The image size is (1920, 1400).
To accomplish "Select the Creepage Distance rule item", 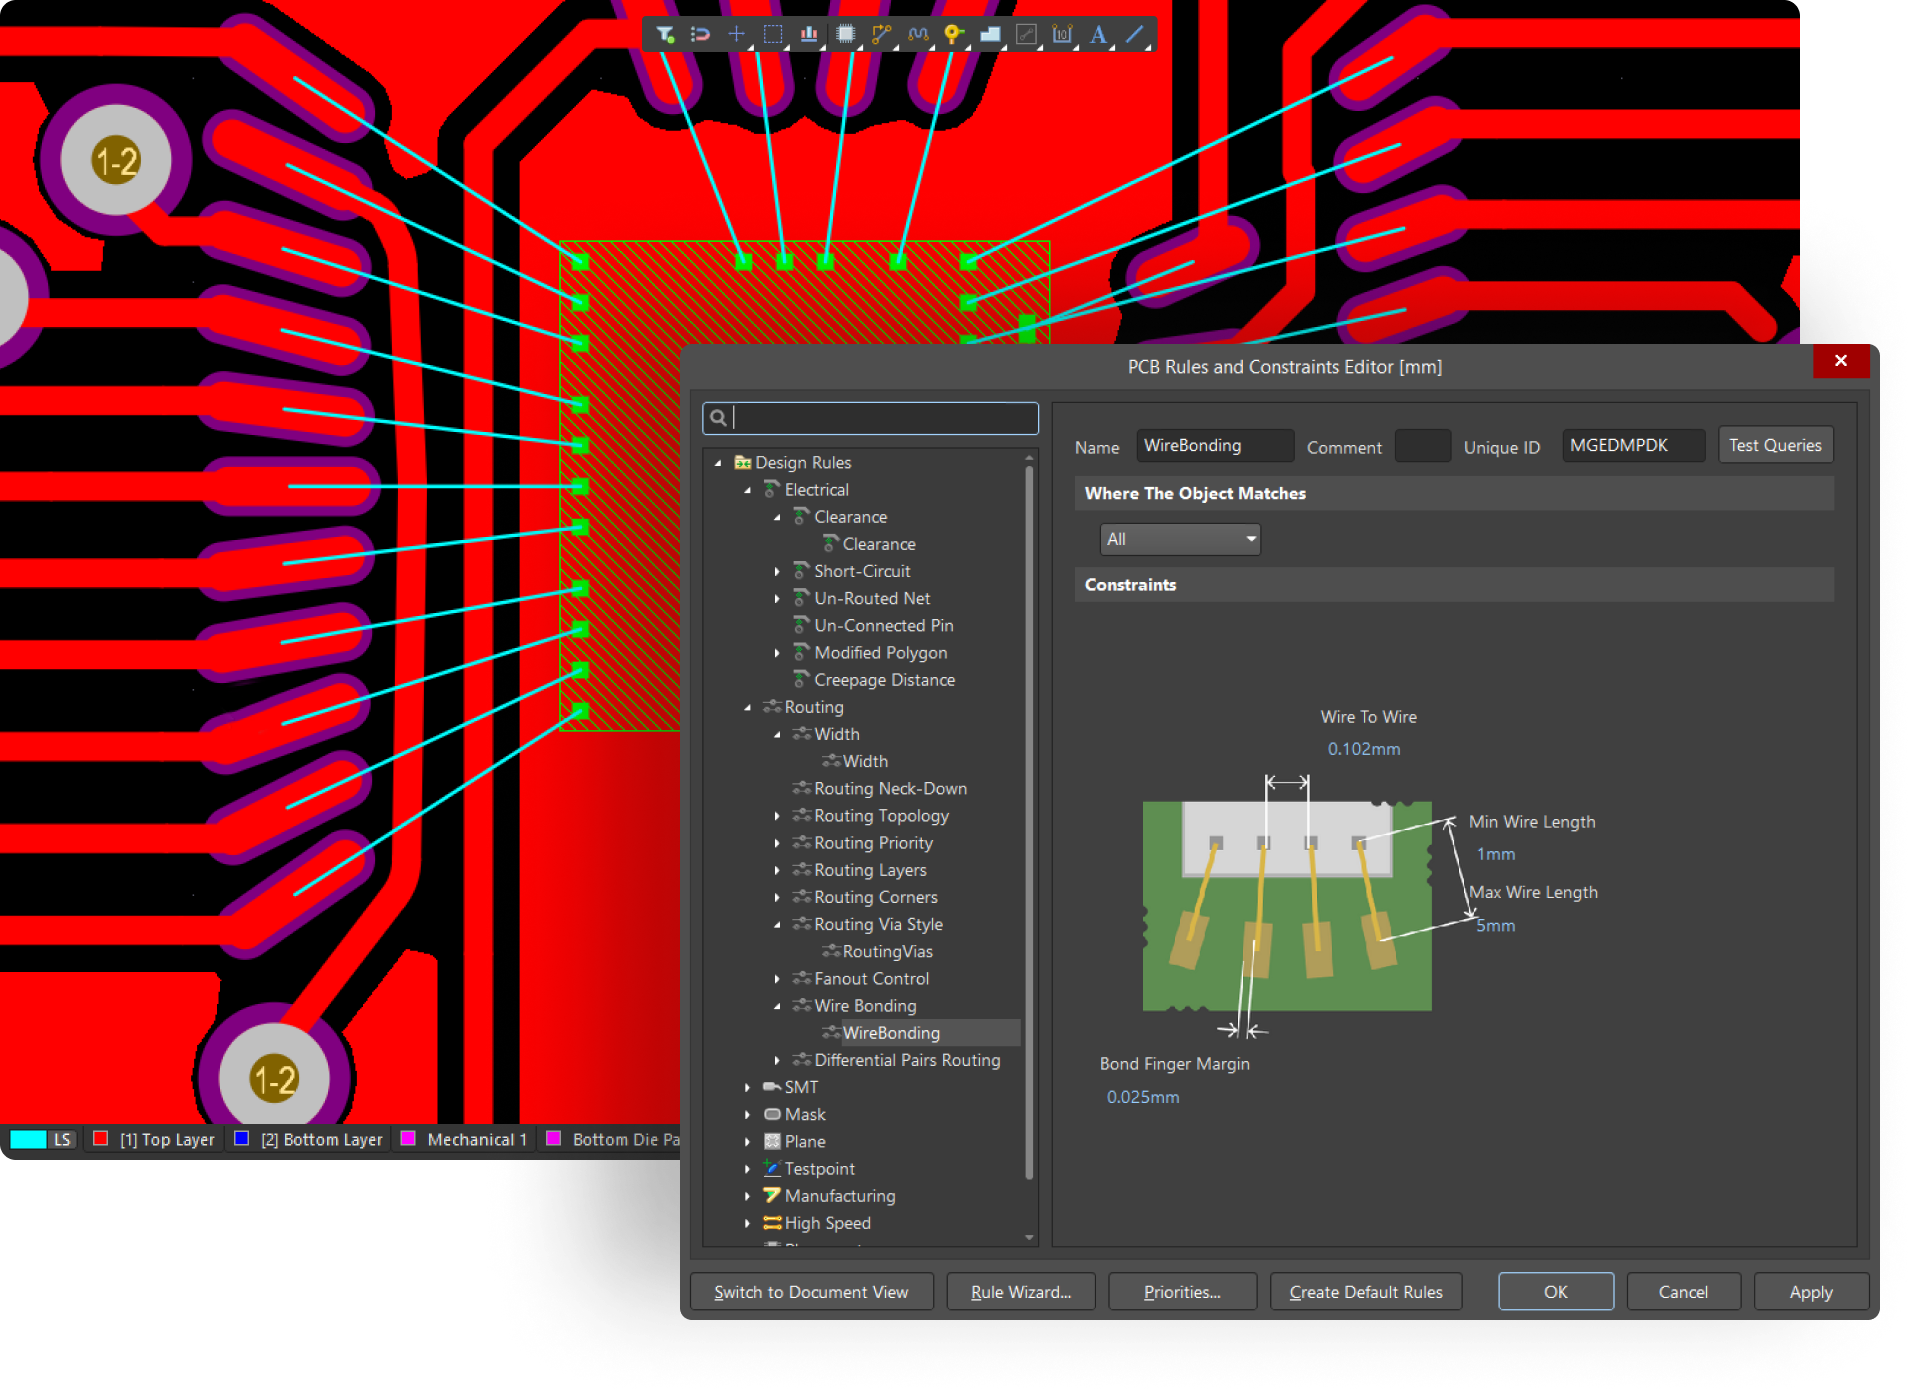I will [883, 680].
